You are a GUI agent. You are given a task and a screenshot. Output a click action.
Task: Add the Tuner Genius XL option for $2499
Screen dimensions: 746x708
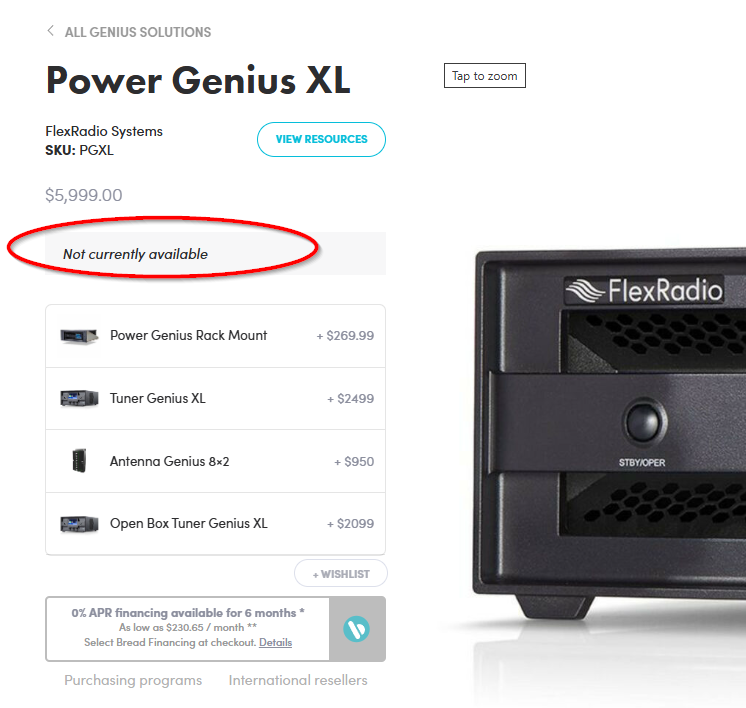[x=216, y=399]
